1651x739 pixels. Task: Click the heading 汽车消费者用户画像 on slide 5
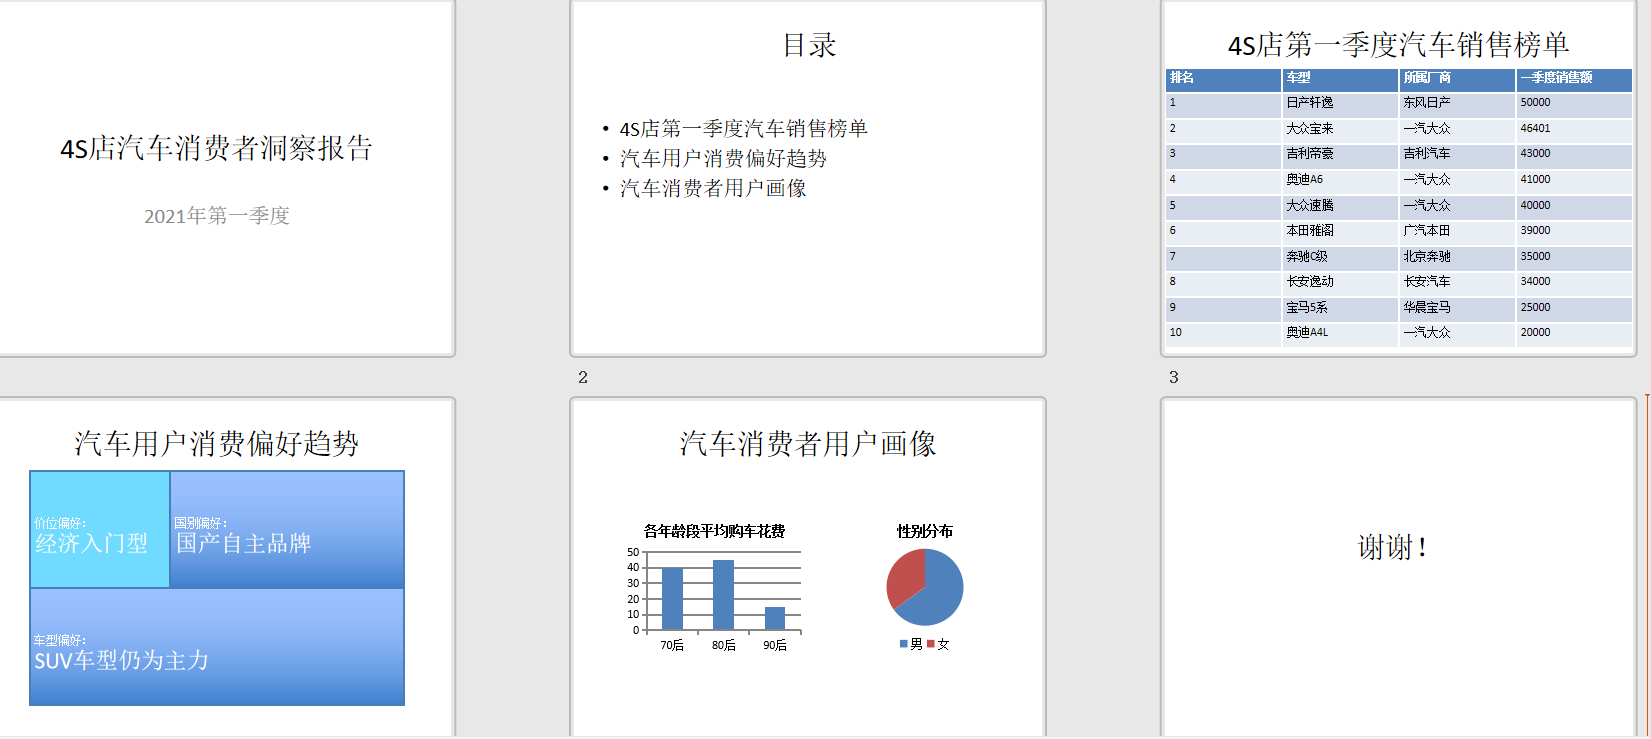point(808,444)
